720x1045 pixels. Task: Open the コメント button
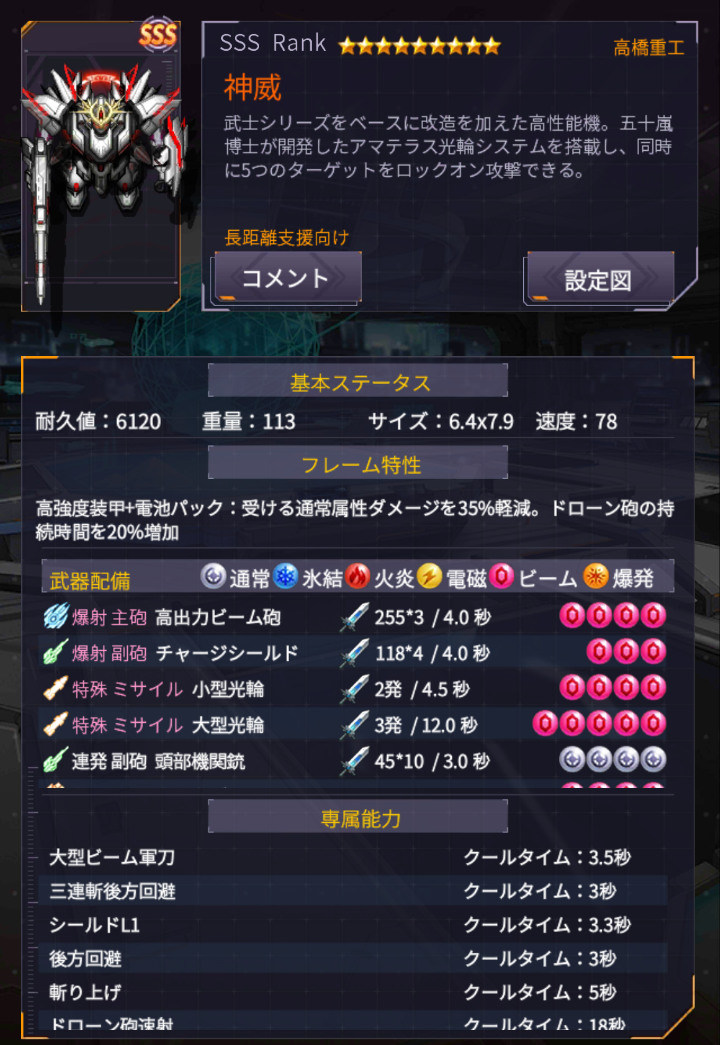287,277
